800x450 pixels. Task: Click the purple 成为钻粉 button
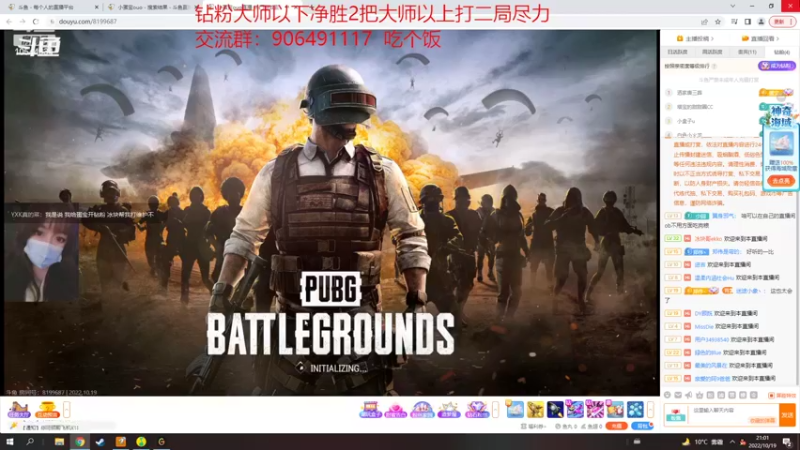click(777, 66)
